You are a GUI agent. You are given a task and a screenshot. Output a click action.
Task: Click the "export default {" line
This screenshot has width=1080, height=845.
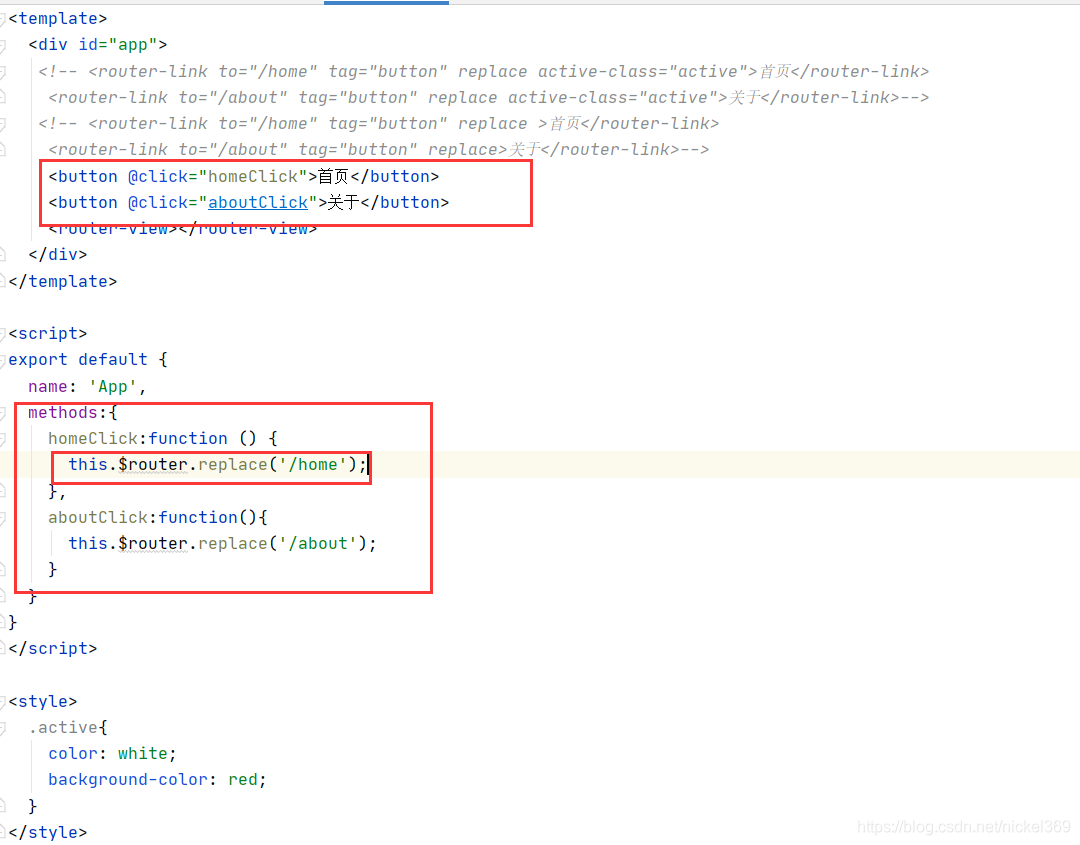tap(88, 360)
